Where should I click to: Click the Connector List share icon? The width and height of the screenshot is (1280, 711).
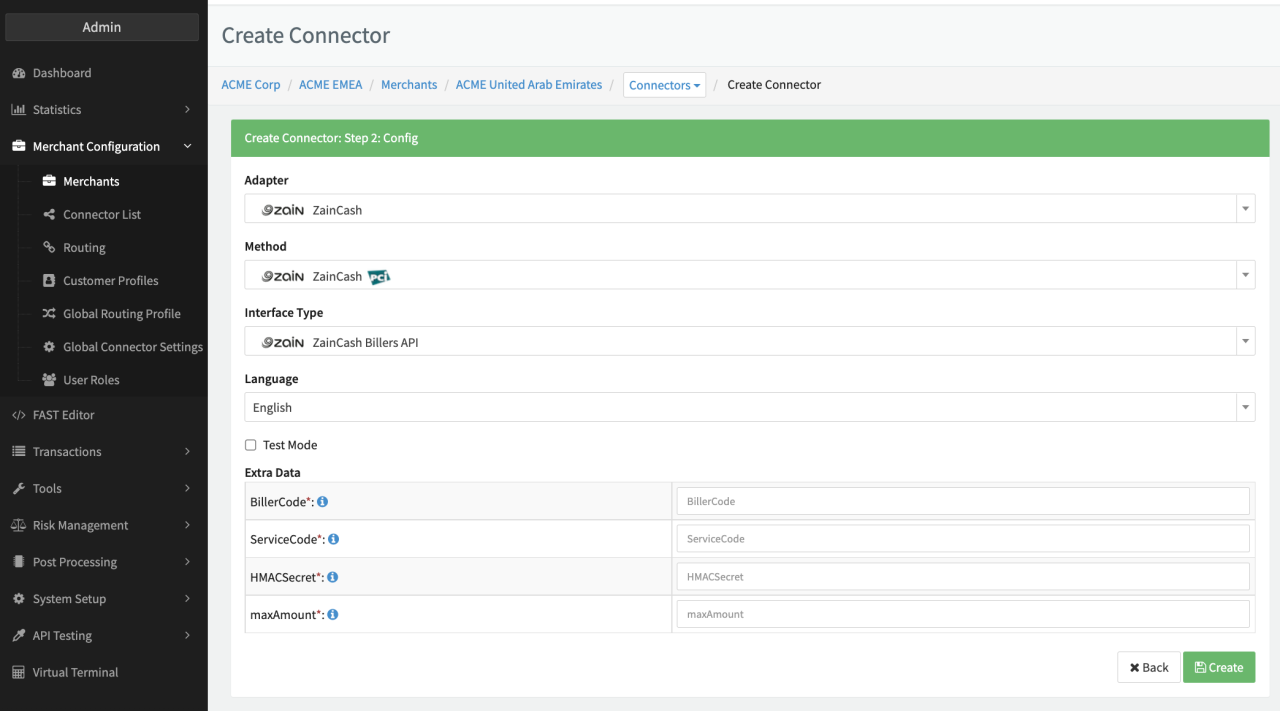coord(49,214)
